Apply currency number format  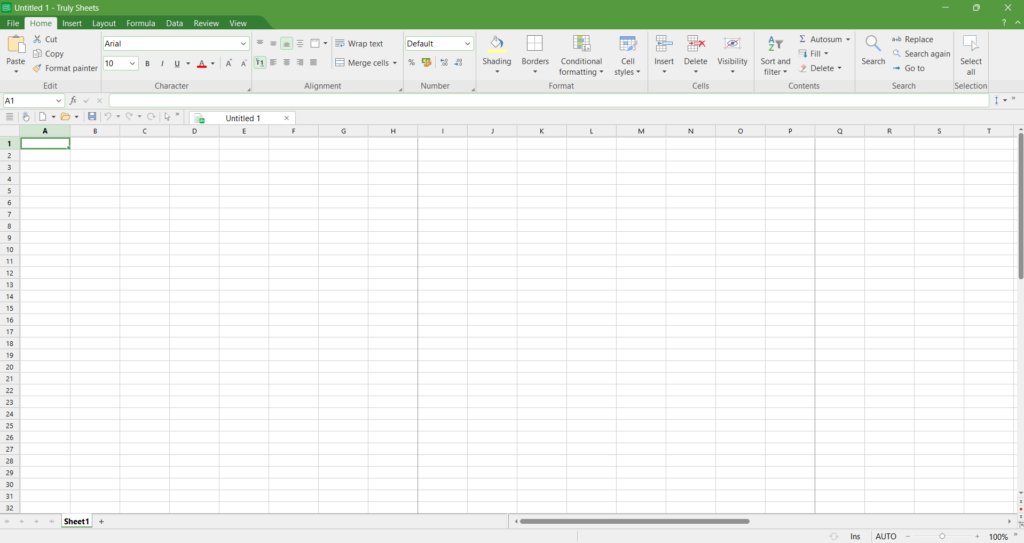[426, 63]
